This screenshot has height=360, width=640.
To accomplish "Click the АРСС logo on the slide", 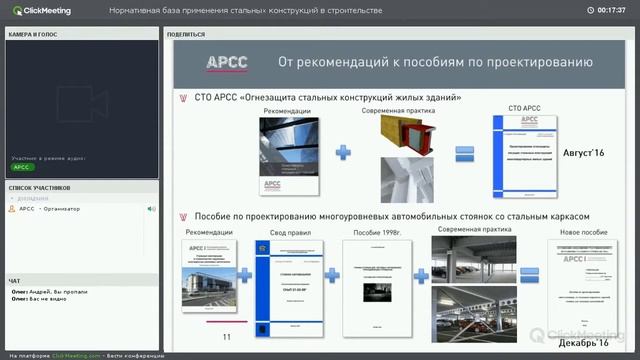I will [227, 63].
